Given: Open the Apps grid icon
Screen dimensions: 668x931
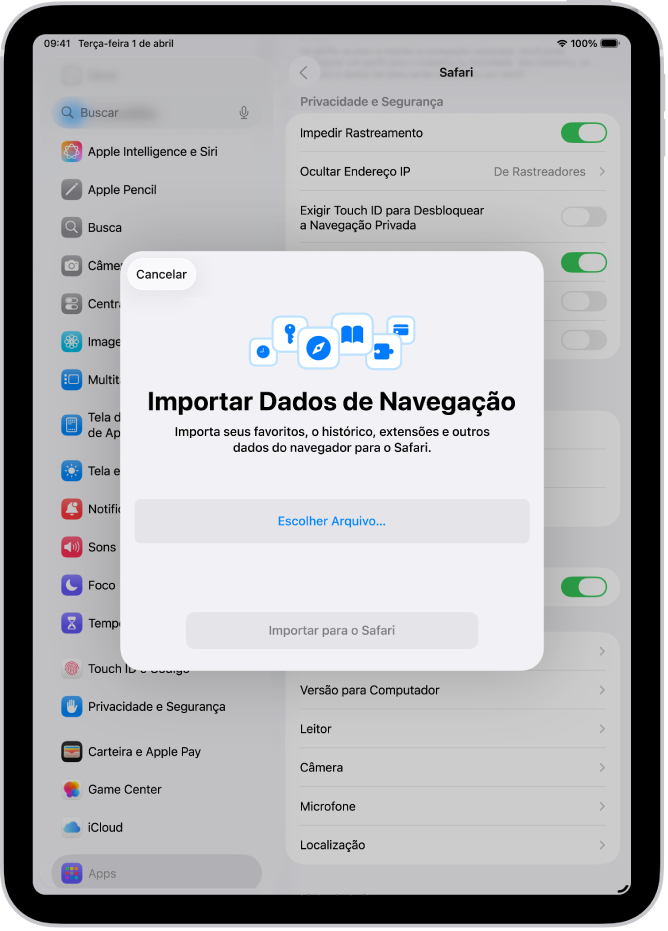Looking at the screenshot, I should tap(71, 873).
